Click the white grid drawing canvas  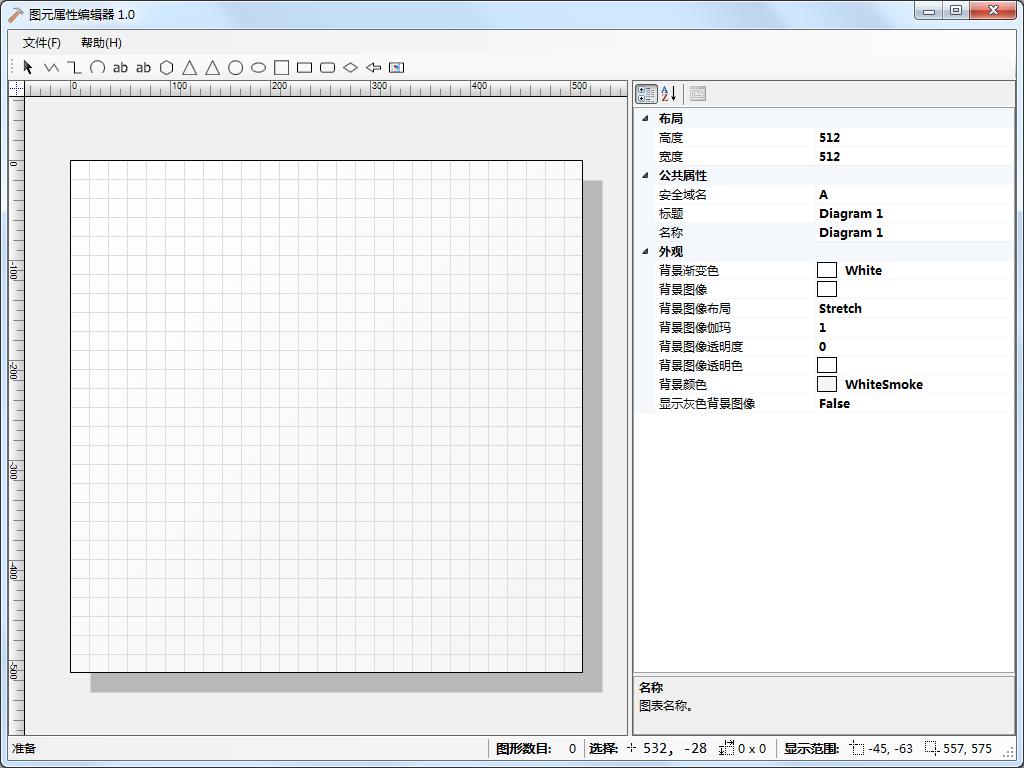tap(327, 416)
